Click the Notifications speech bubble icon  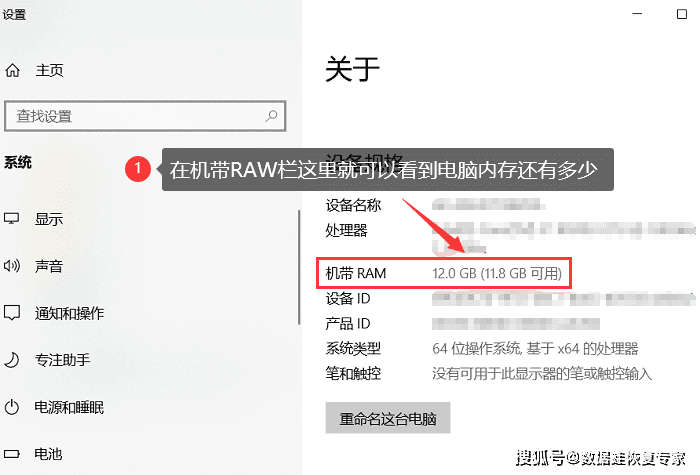(x=12, y=313)
